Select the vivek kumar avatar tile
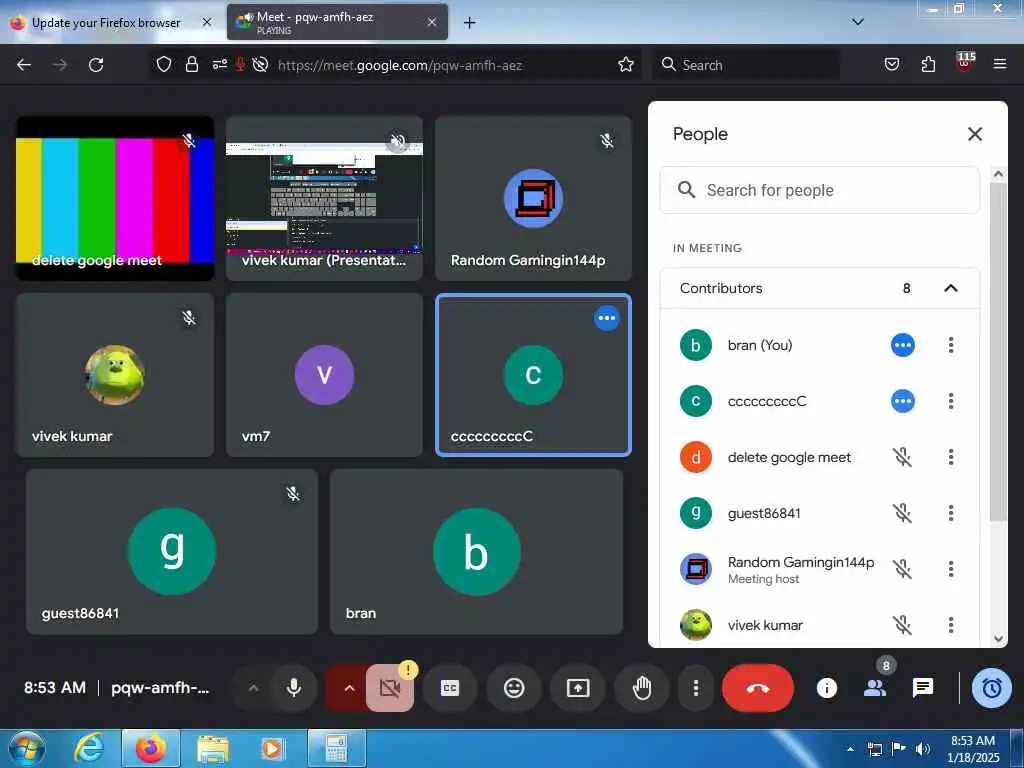 pos(115,375)
